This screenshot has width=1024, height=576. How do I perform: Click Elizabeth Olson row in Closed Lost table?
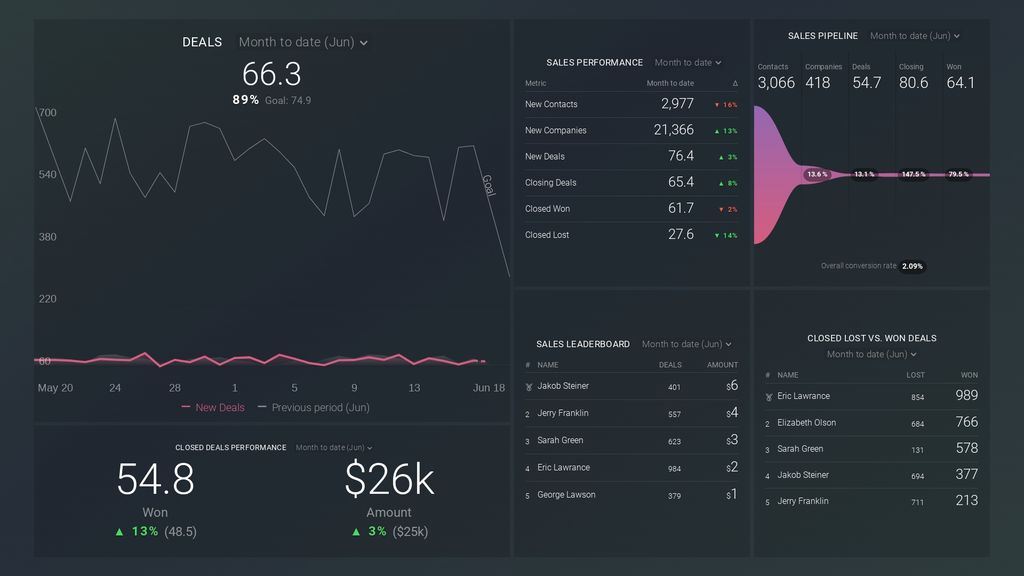click(x=871, y=423)
